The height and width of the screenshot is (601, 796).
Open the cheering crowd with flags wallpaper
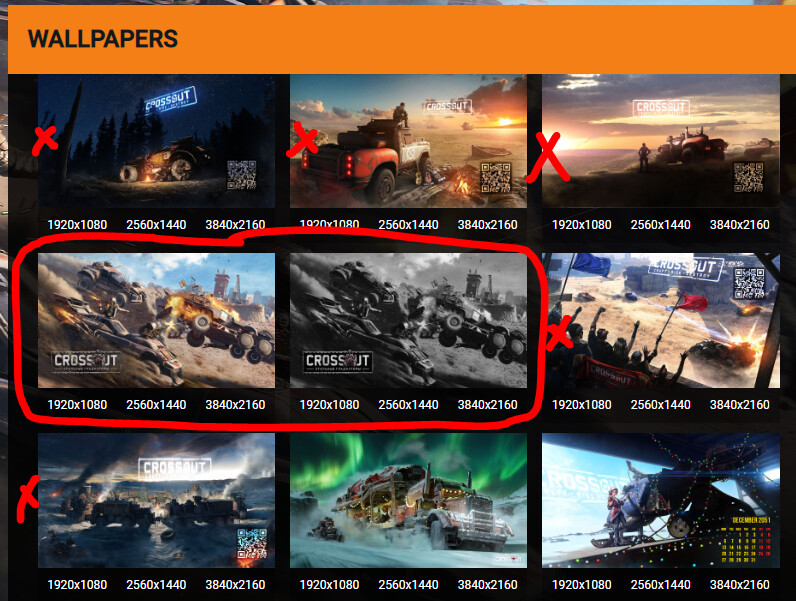point(660,320)
